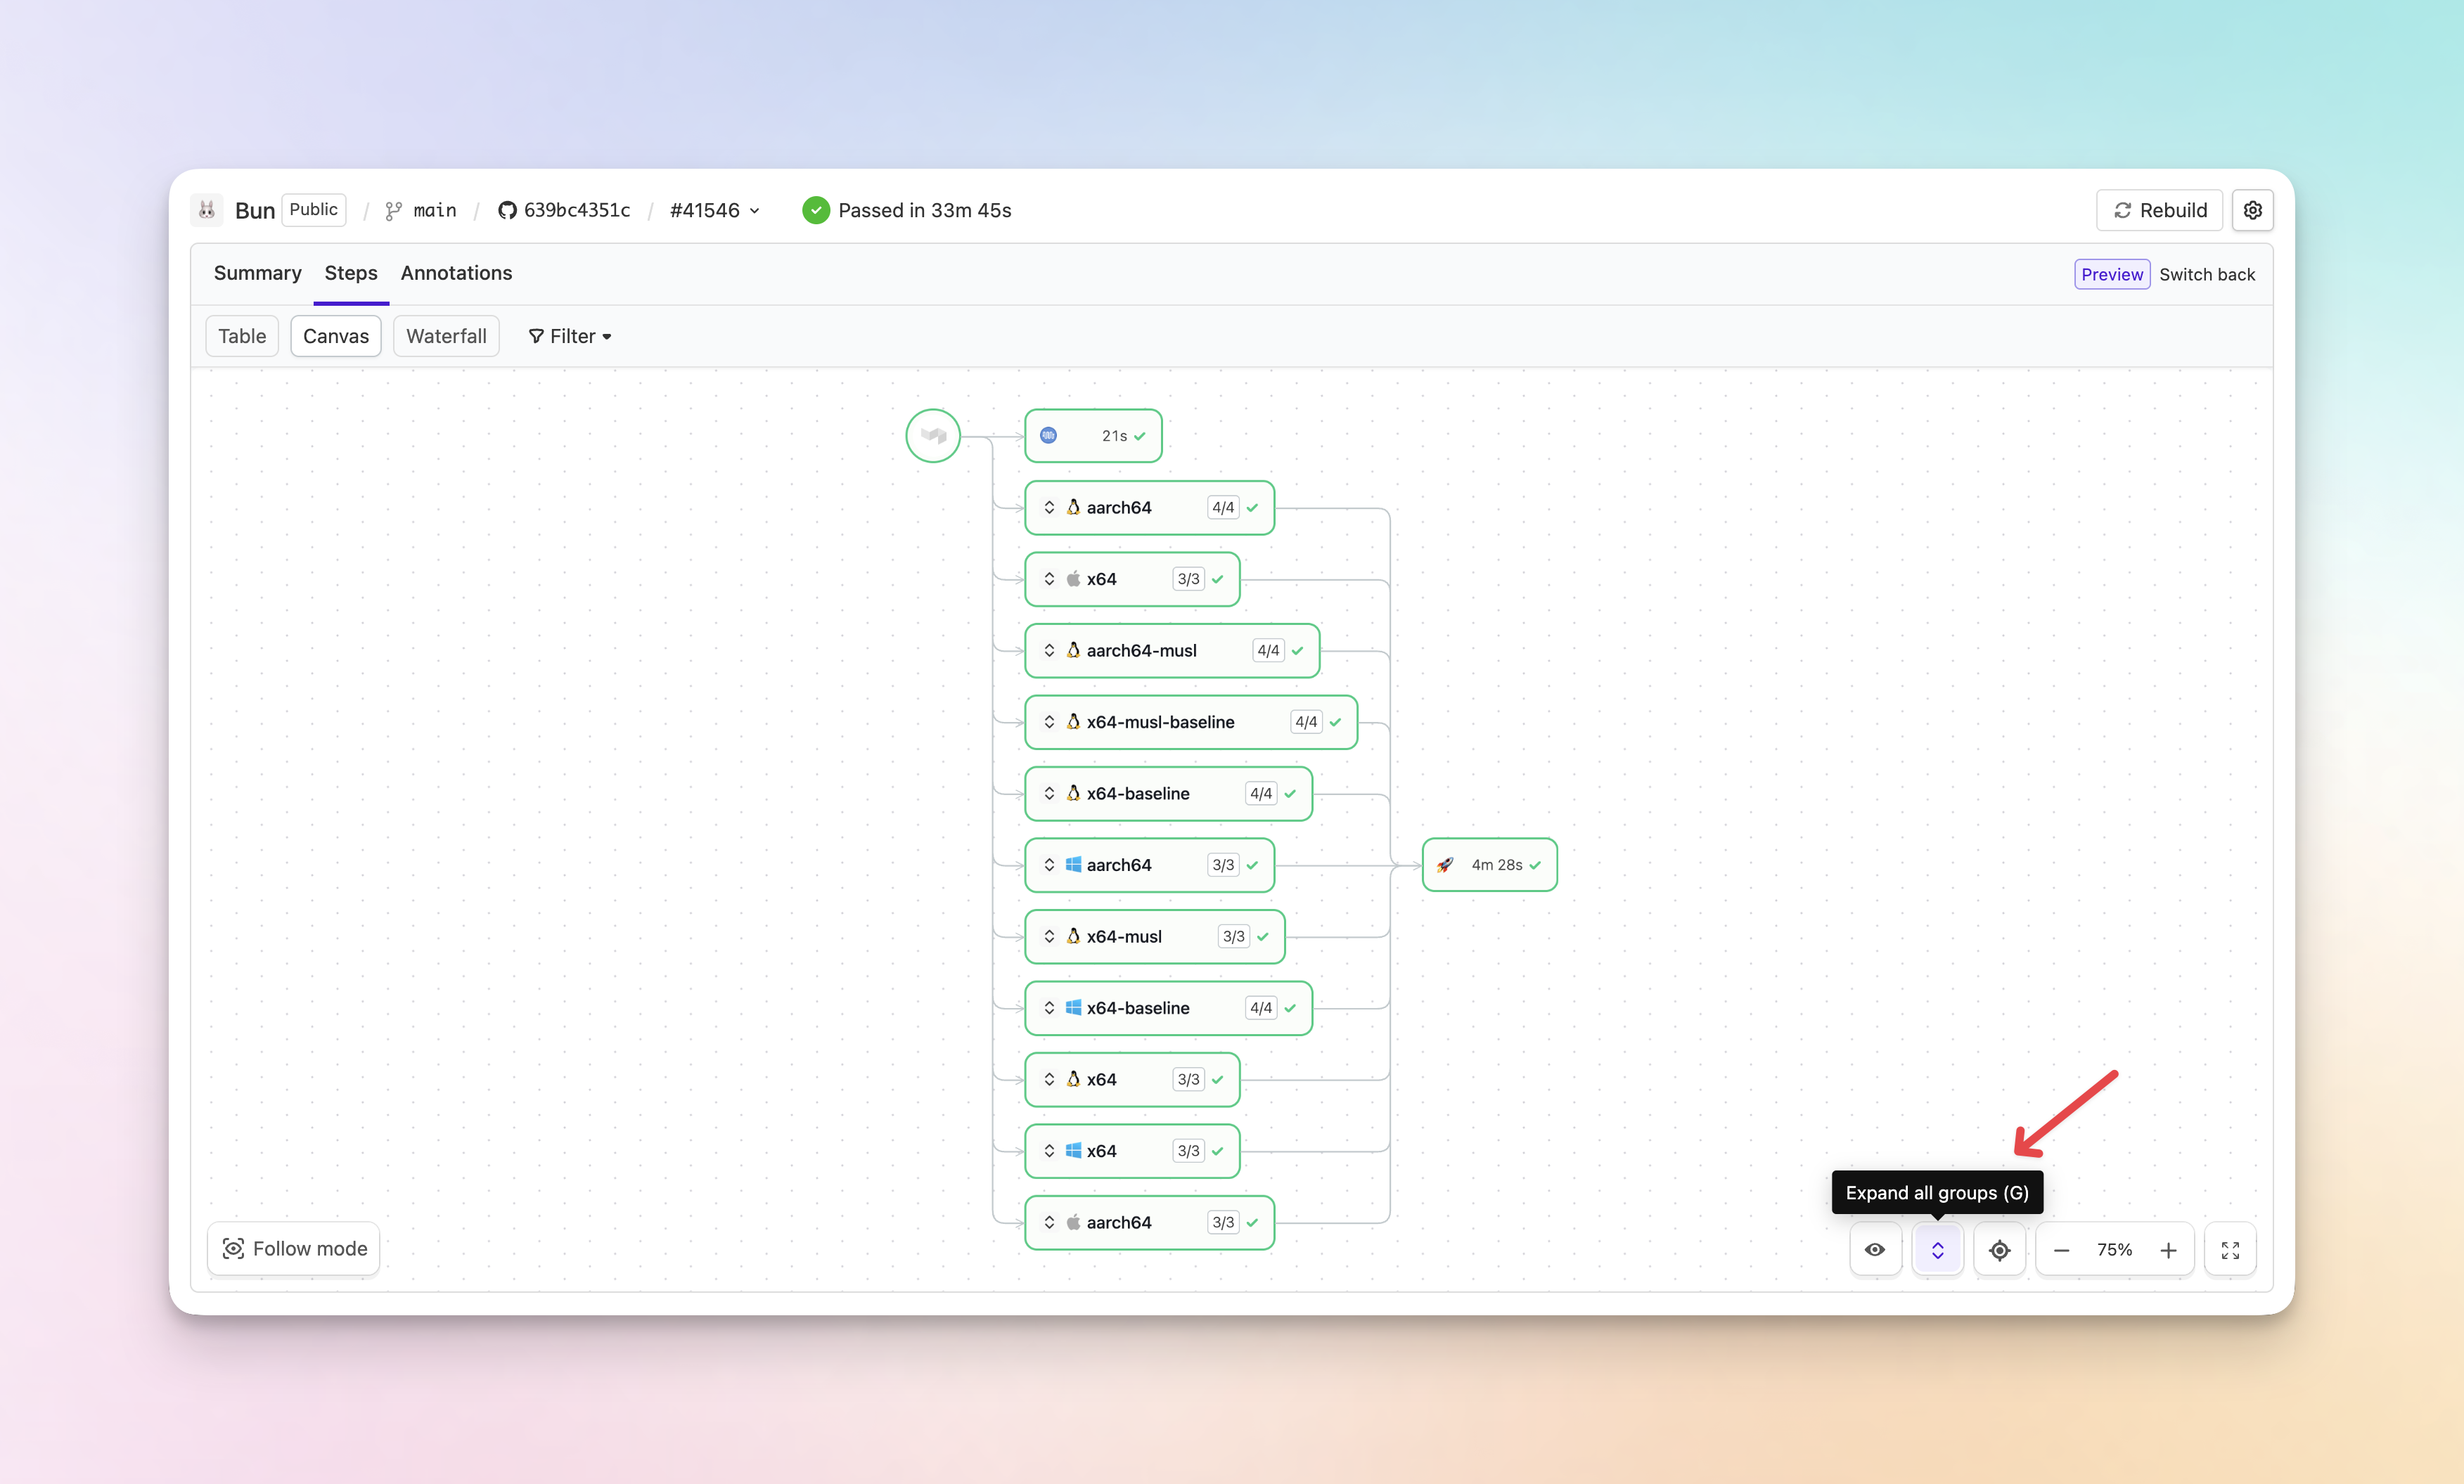Screen dimensions: 2464x1484
Task: Zoom in with the plus icon
Action: (x=2168, y=1250)
